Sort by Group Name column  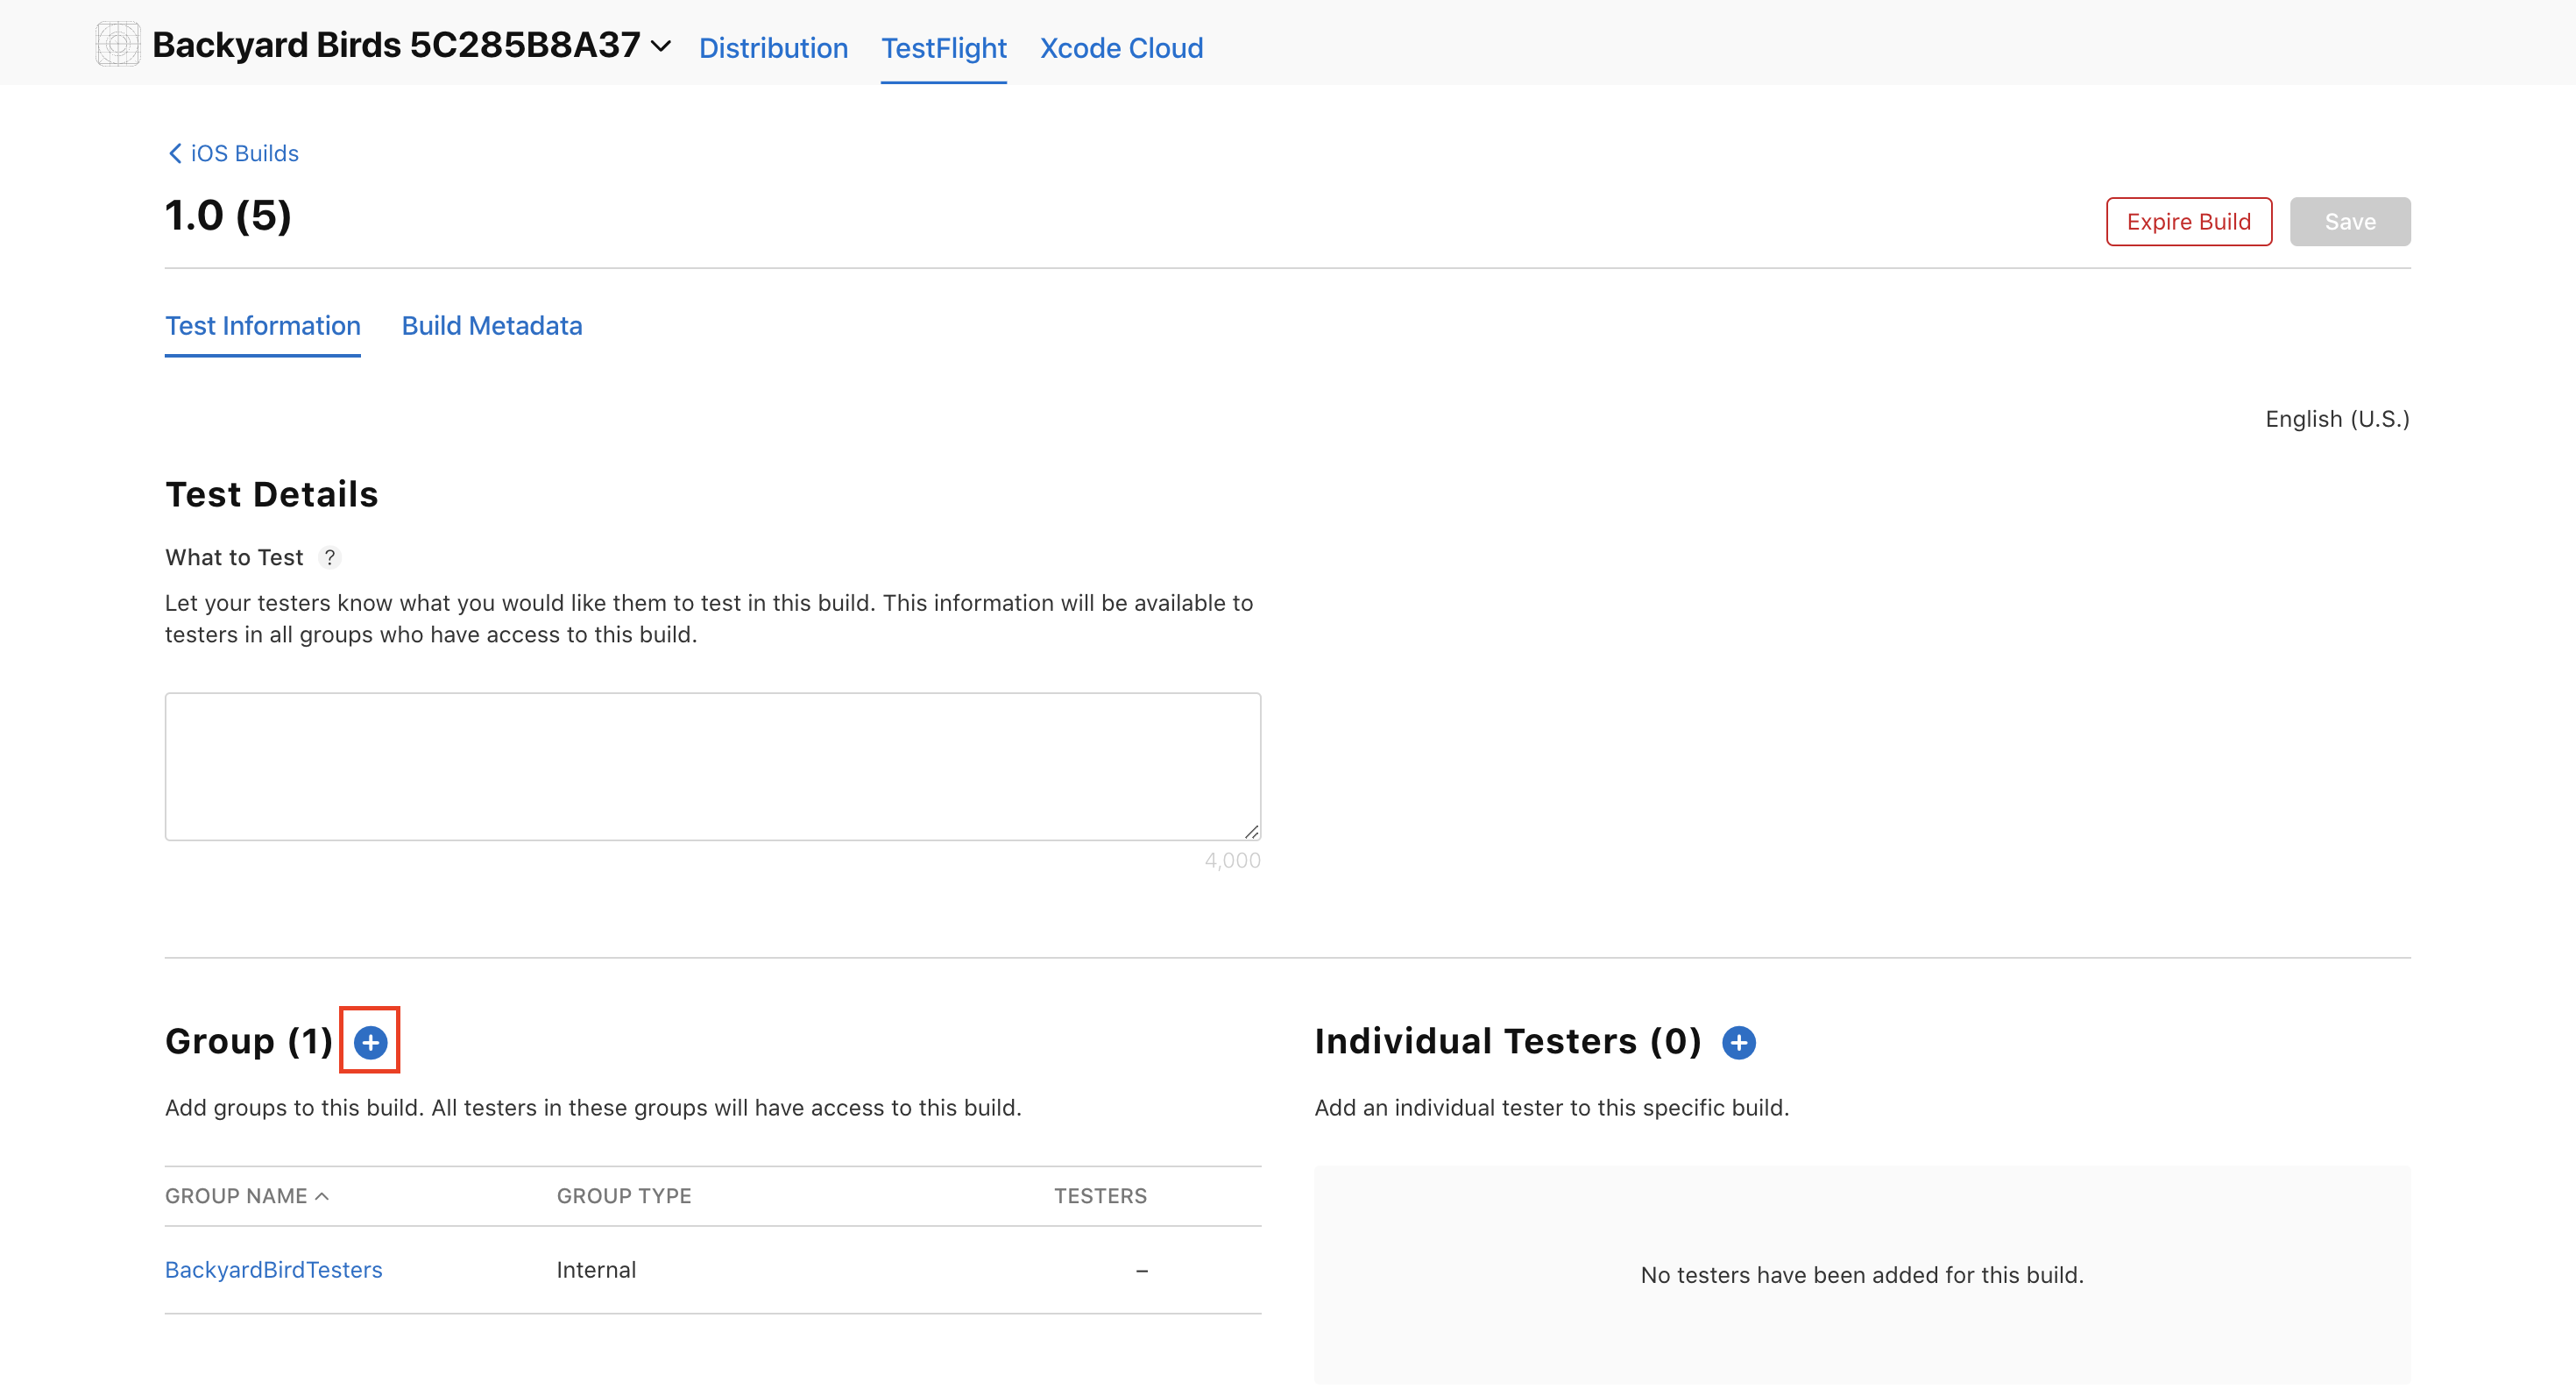point(246,1196)
